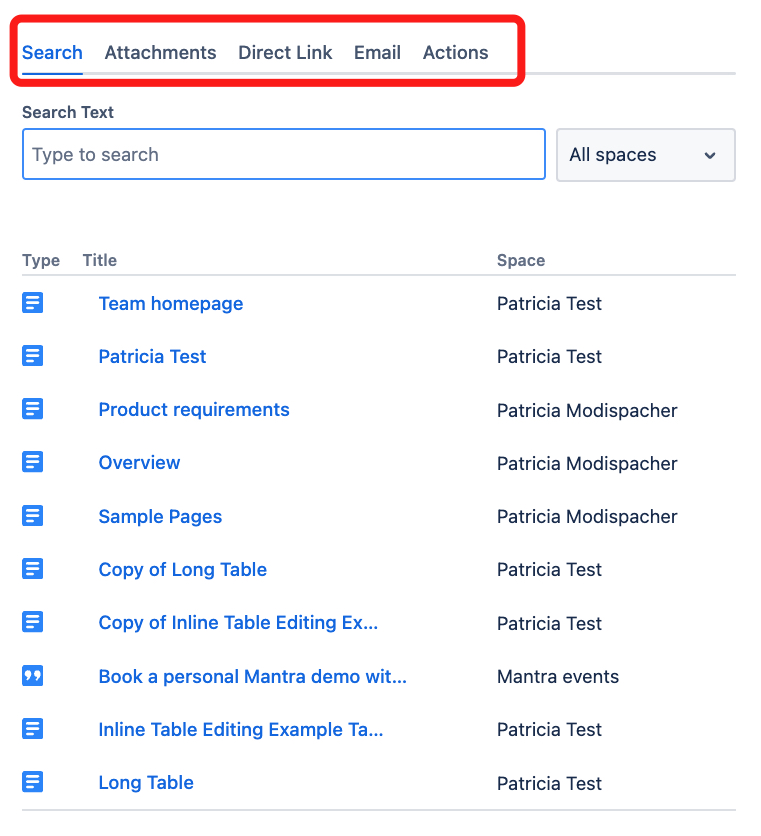
Task: Open the Team homepage page link
Action: 170,303
